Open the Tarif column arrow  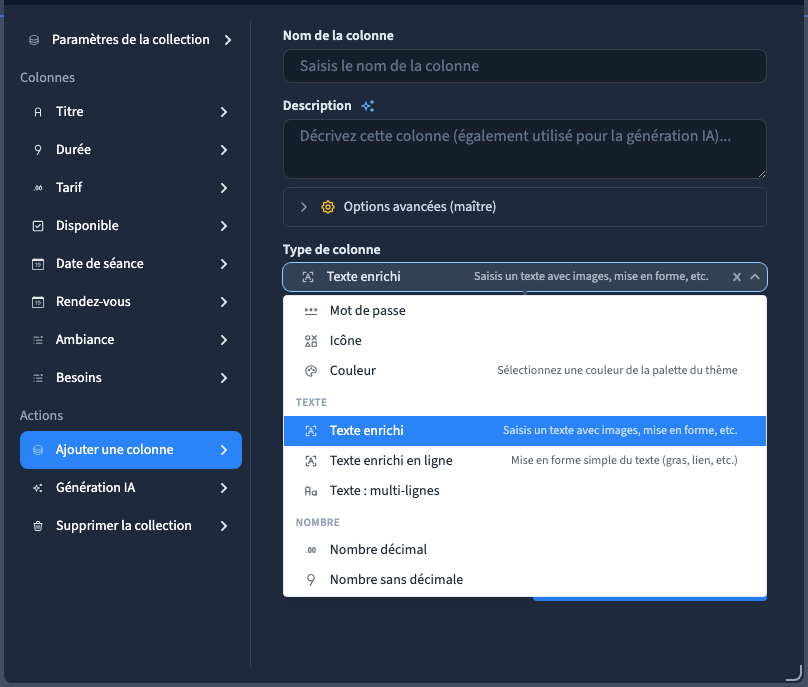click(224, 188)
